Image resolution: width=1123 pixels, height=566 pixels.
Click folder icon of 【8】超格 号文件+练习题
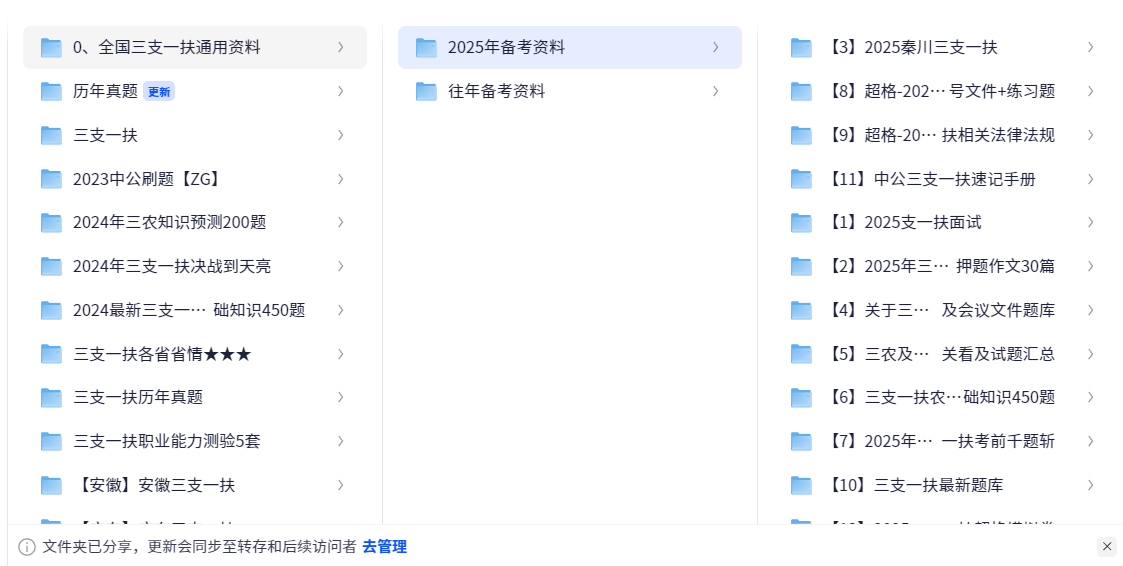(x=801, y=91)
